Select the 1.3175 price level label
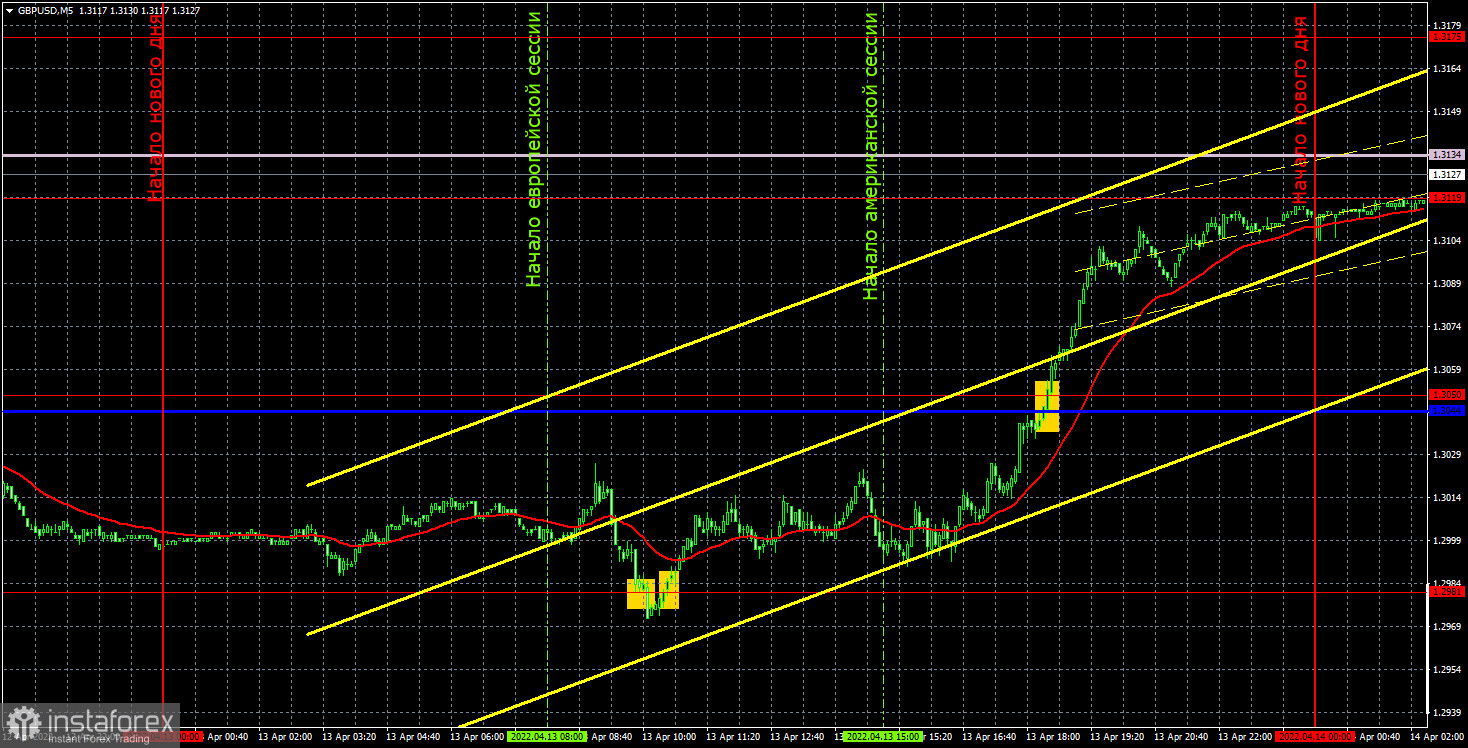Image resolution: width=1468 pixels, height=748 pixels. click(1447, 37)
